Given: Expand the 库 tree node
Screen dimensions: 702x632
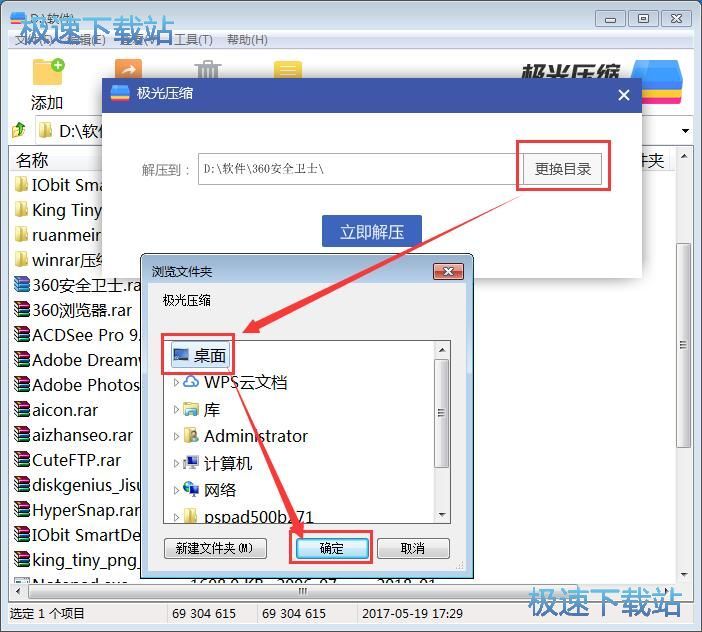Looking at the screenshot, I should pyautogui.click(x=176, y=409).
